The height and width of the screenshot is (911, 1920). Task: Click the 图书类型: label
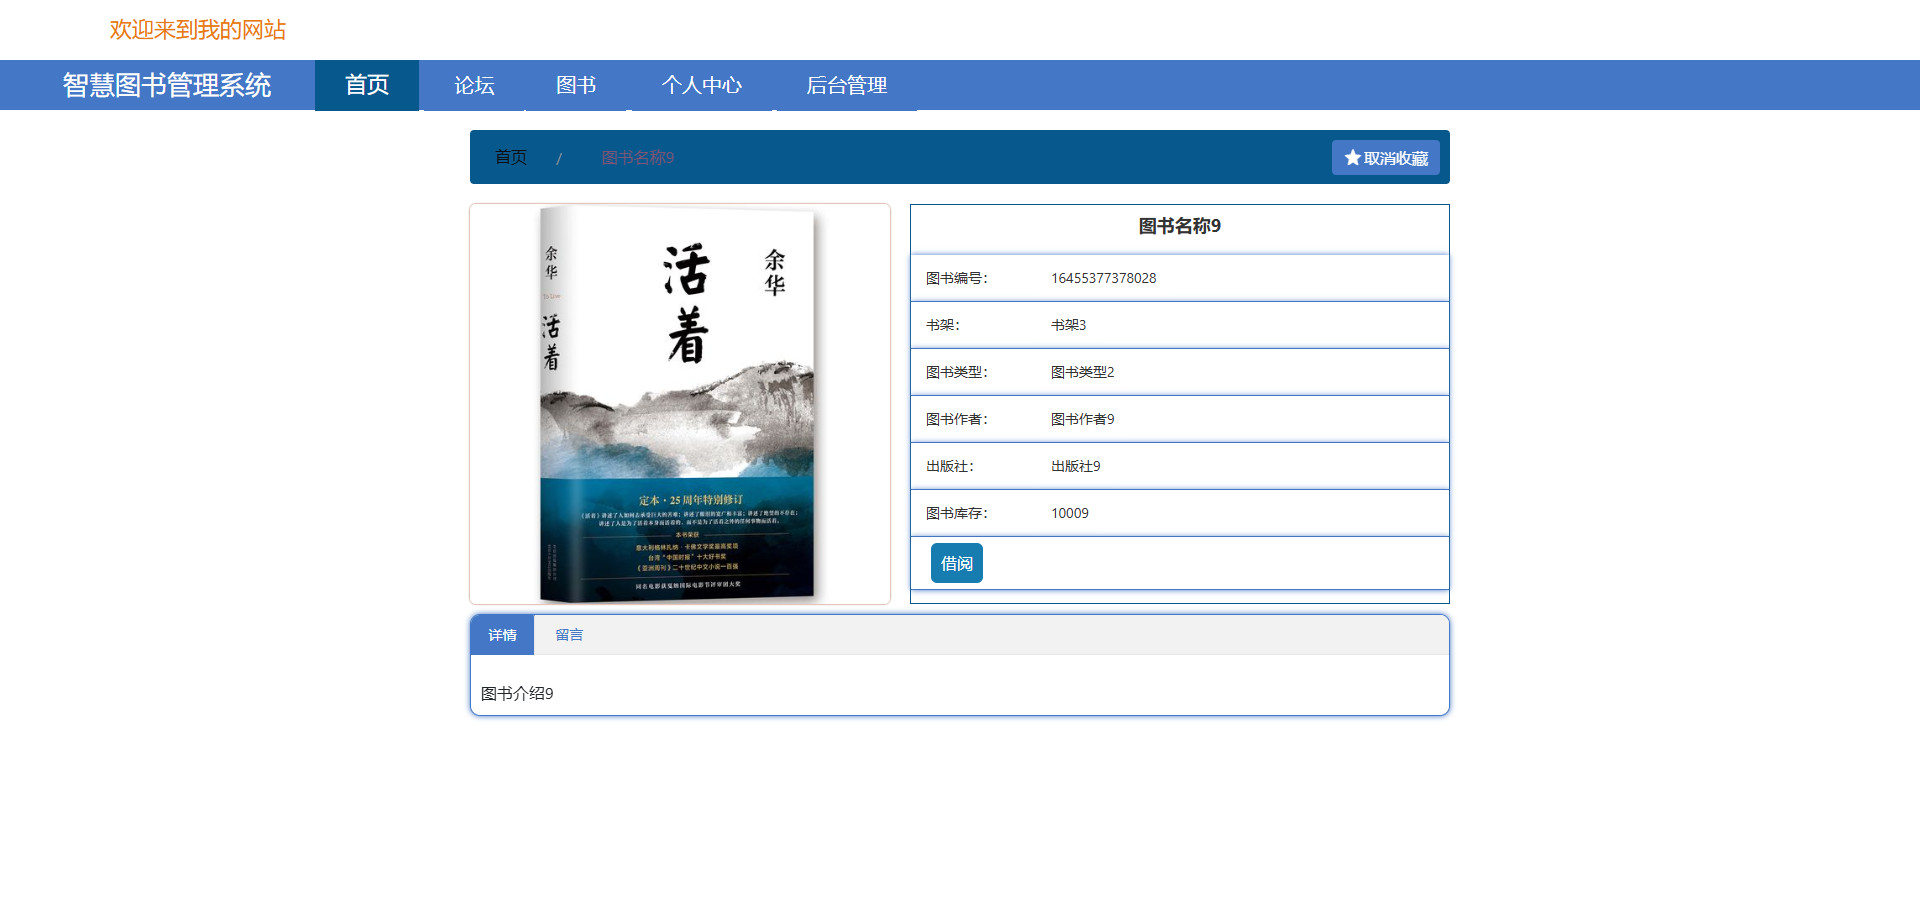[957, 372]
